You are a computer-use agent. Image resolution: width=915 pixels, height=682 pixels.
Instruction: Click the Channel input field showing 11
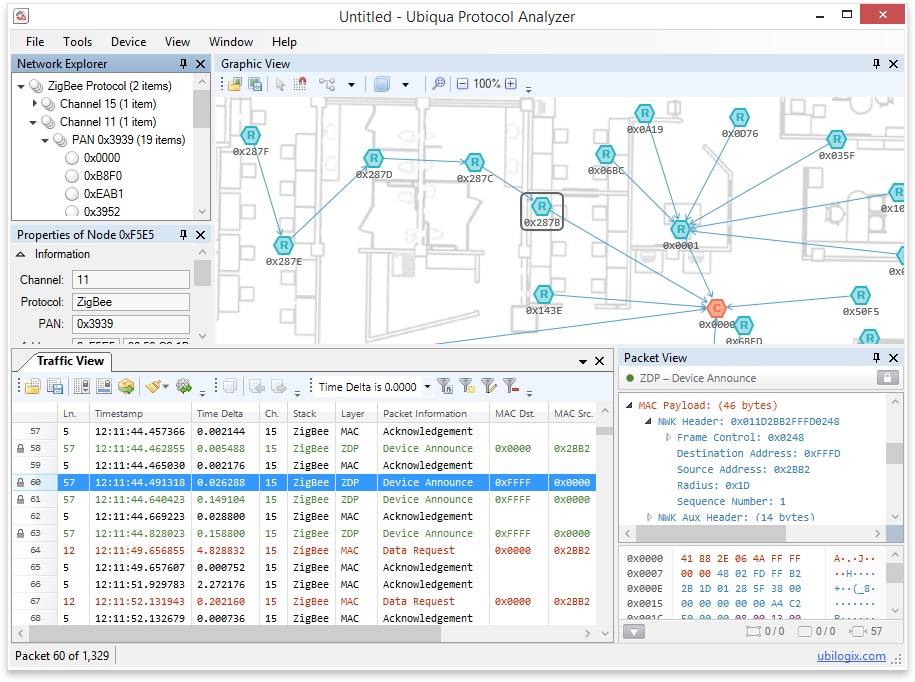click(x=131, y=279)
